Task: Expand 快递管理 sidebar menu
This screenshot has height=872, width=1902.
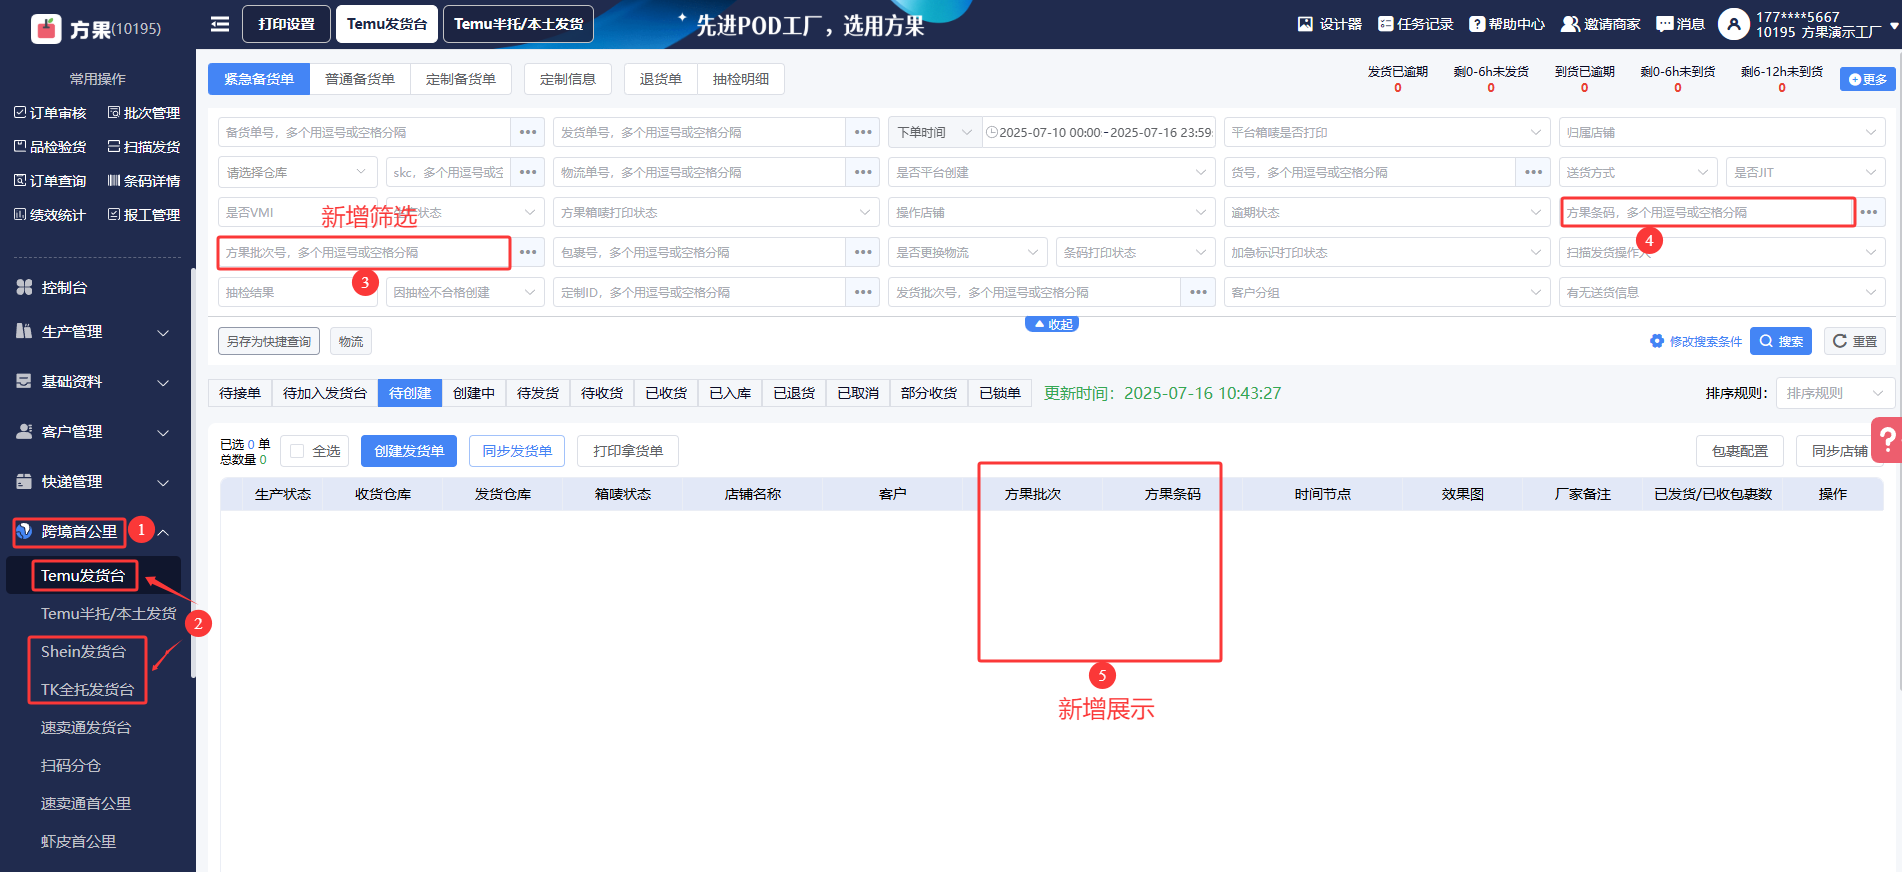Action: pyautogui.click(x=93, y=482)
